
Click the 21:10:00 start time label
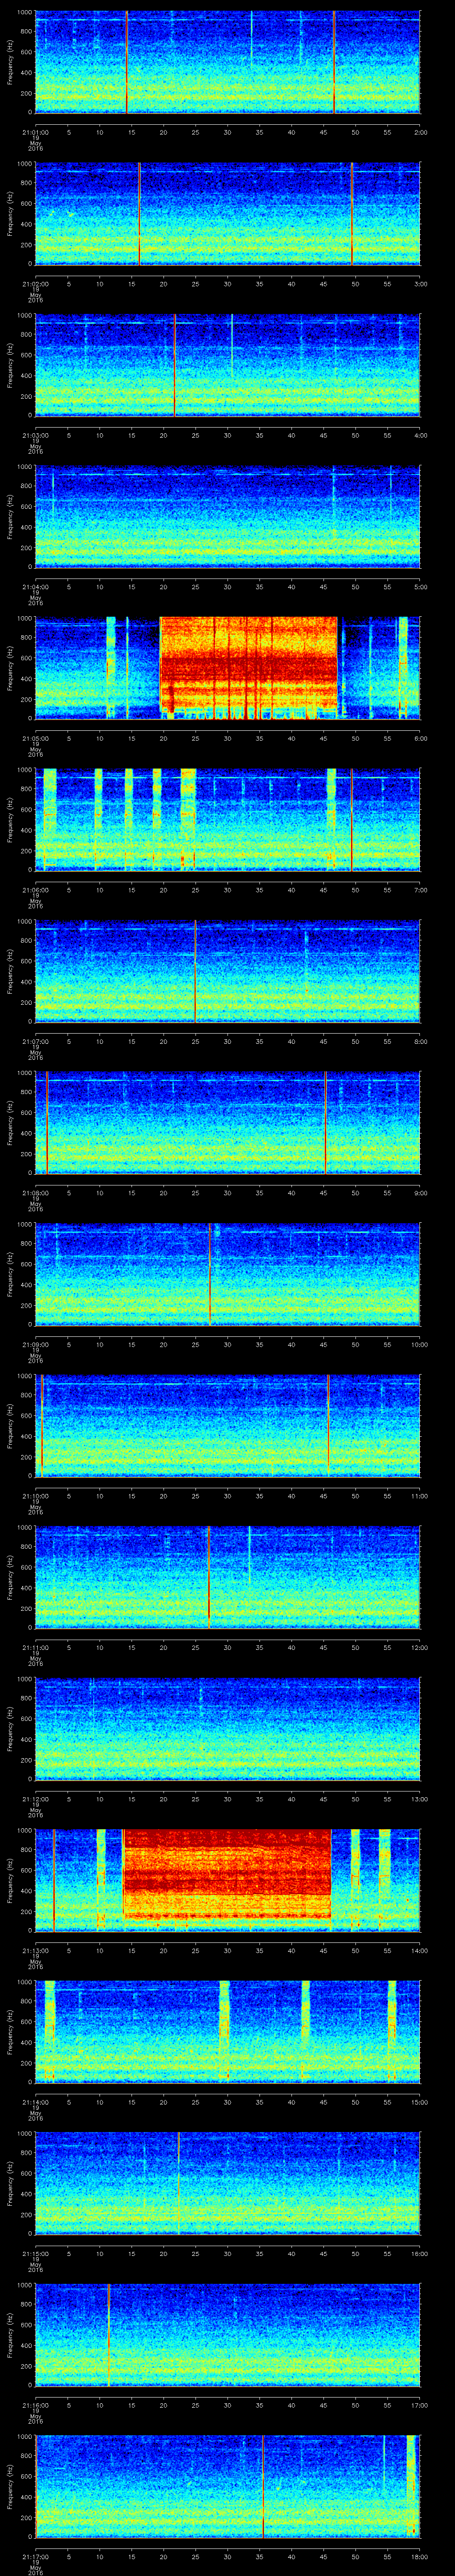click(x=35, y=1496)
